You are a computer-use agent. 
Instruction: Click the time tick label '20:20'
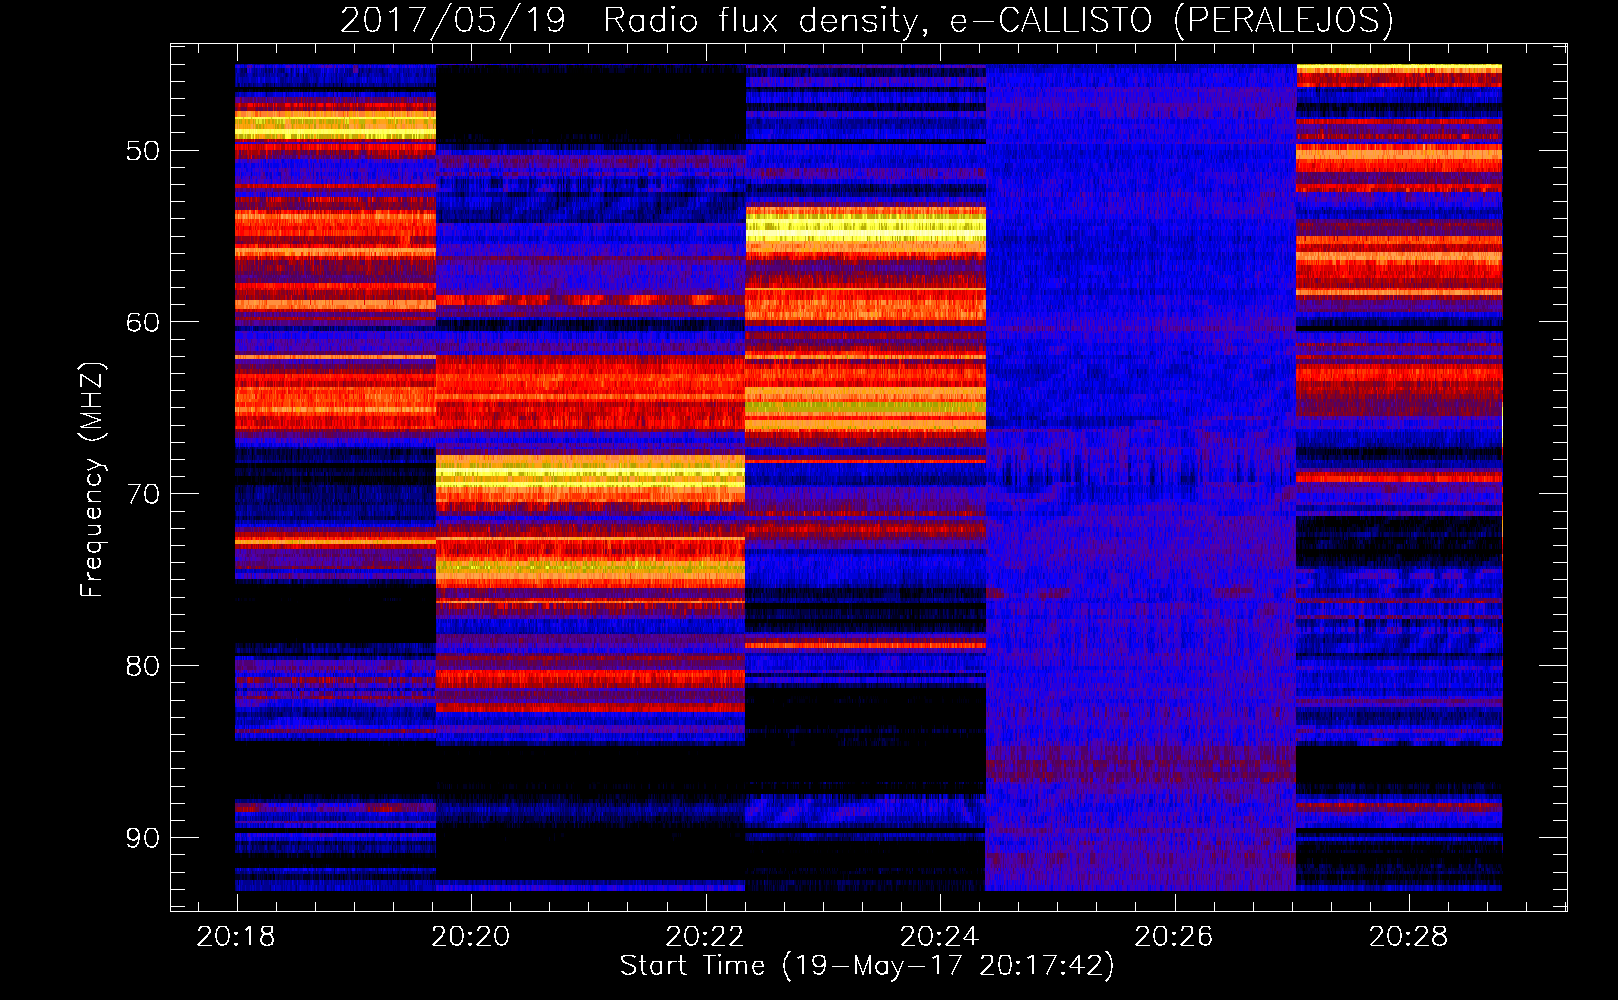pyautogui.click(x=471, y=937)
